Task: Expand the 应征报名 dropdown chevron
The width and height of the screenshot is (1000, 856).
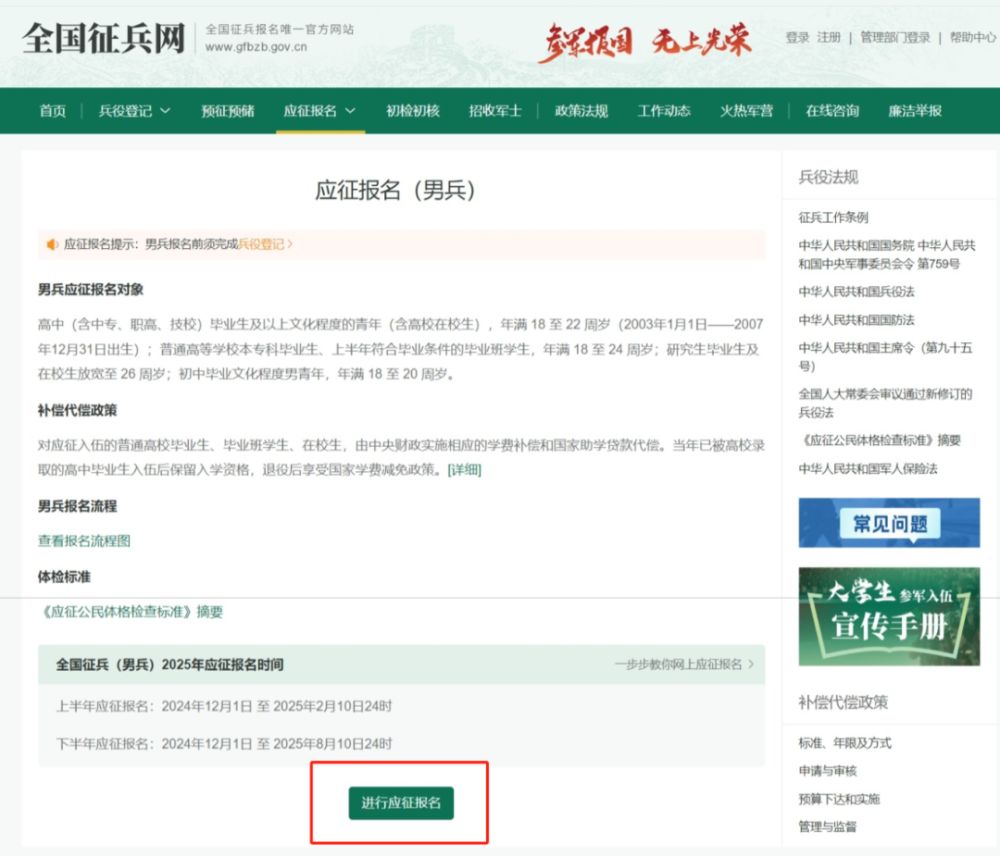Action: point(350,111)
